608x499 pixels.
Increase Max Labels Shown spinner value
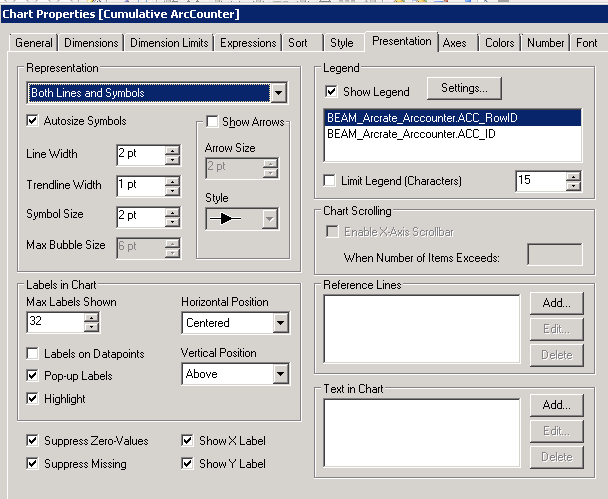click(92, 317)
